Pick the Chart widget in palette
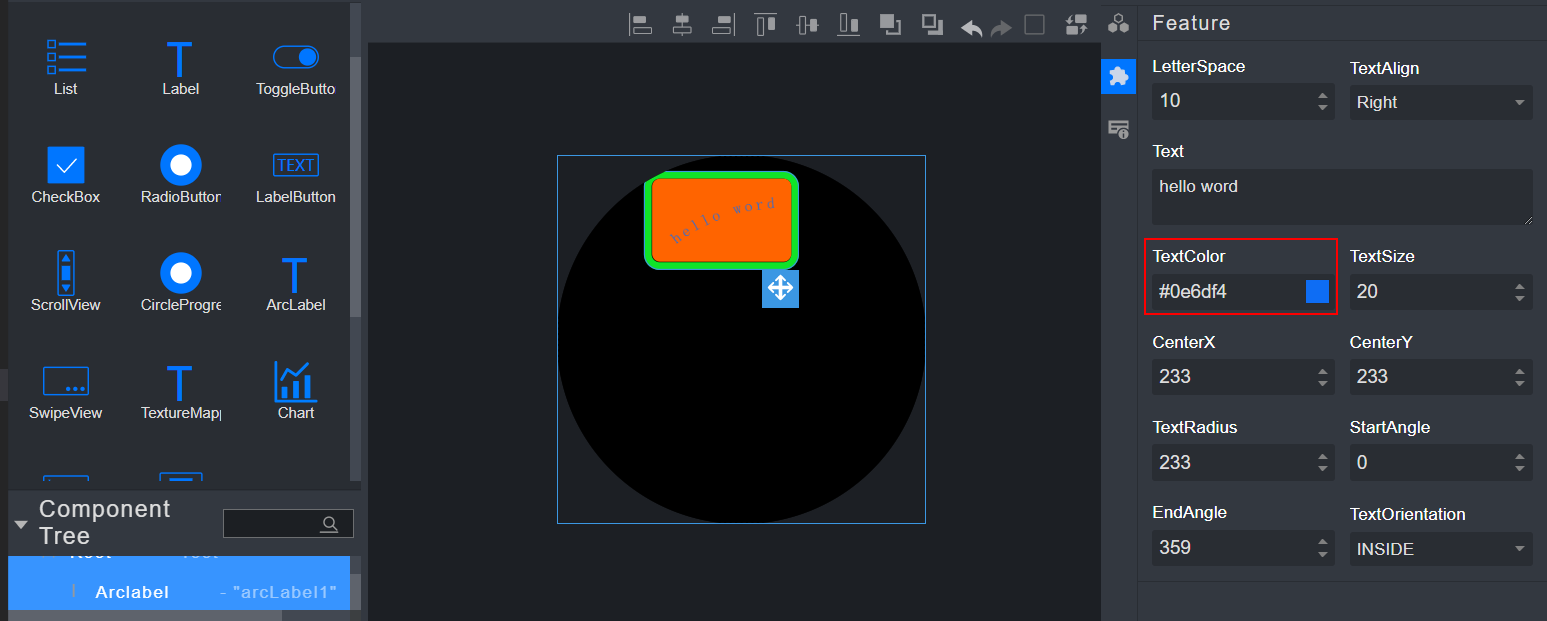Viewport: 1547px width, 621px height. pos(295,390)
